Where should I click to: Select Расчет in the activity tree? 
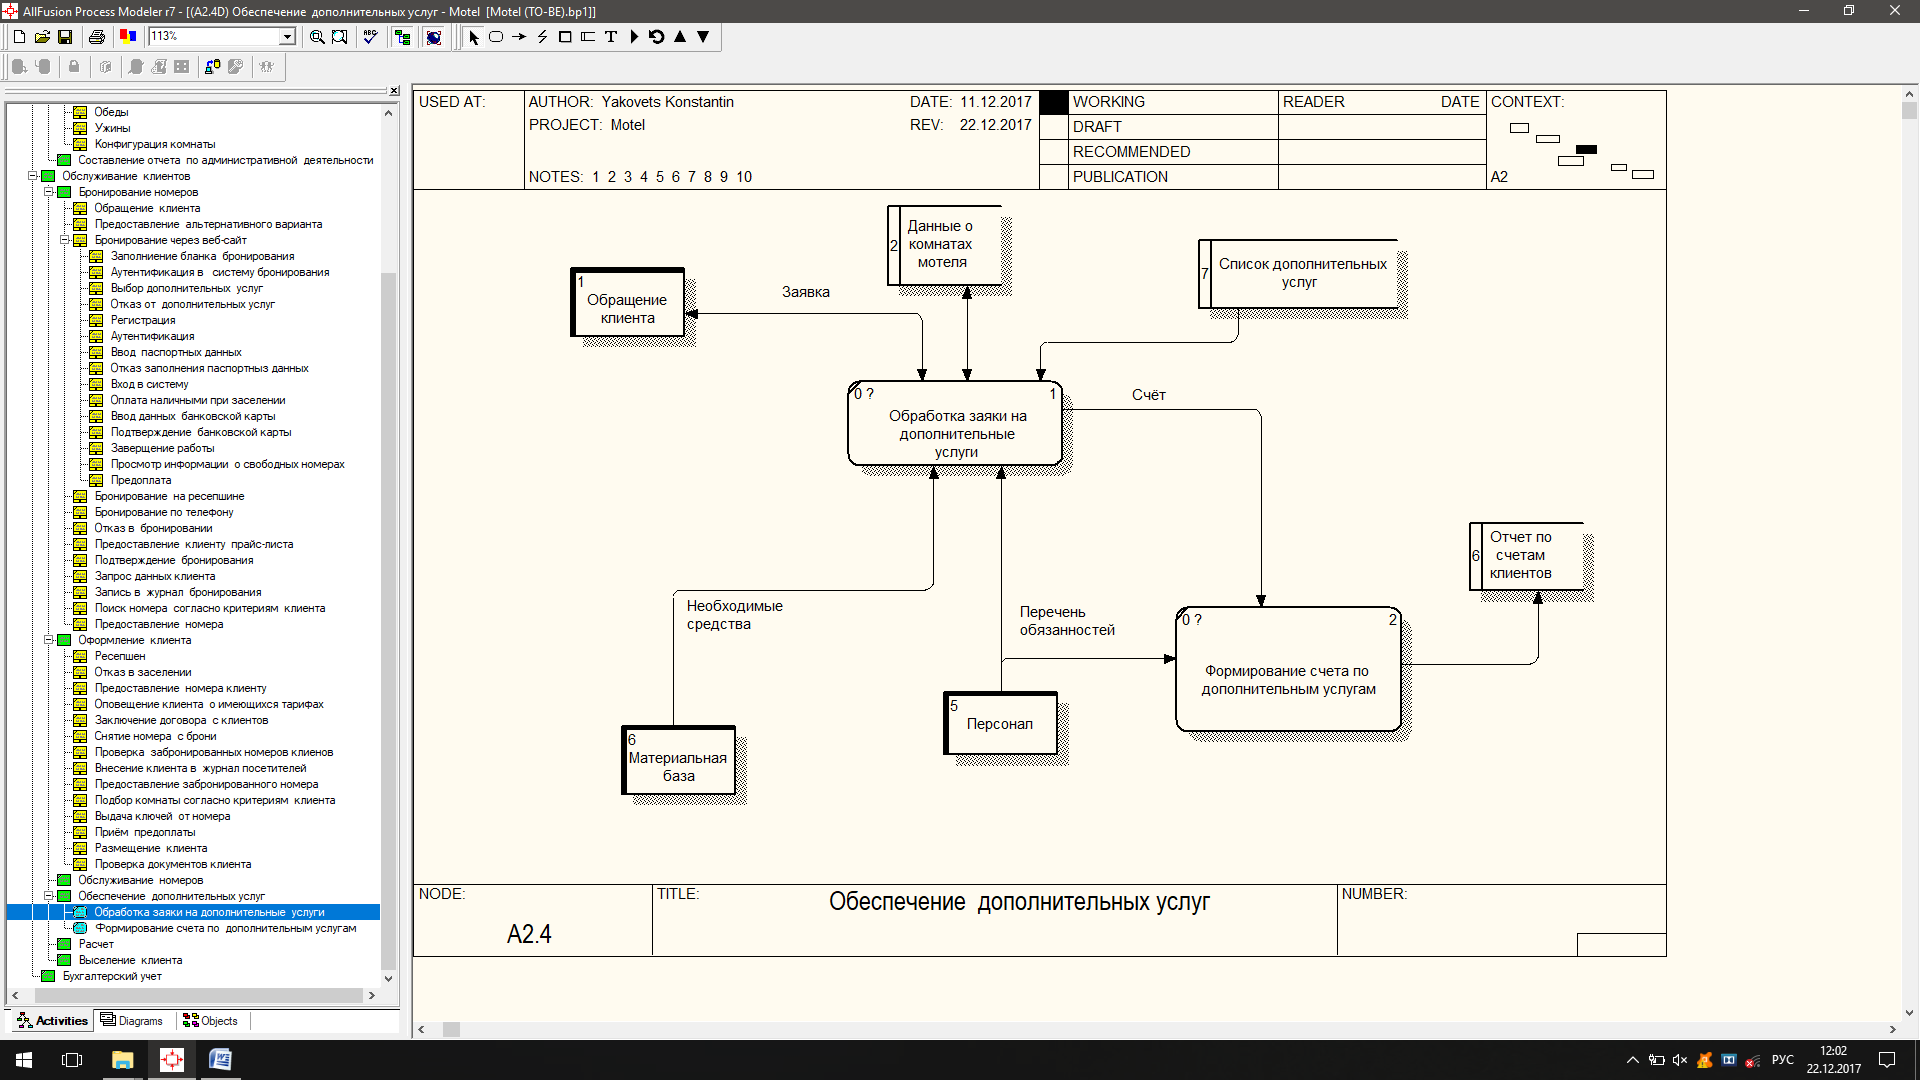point(96,944)
